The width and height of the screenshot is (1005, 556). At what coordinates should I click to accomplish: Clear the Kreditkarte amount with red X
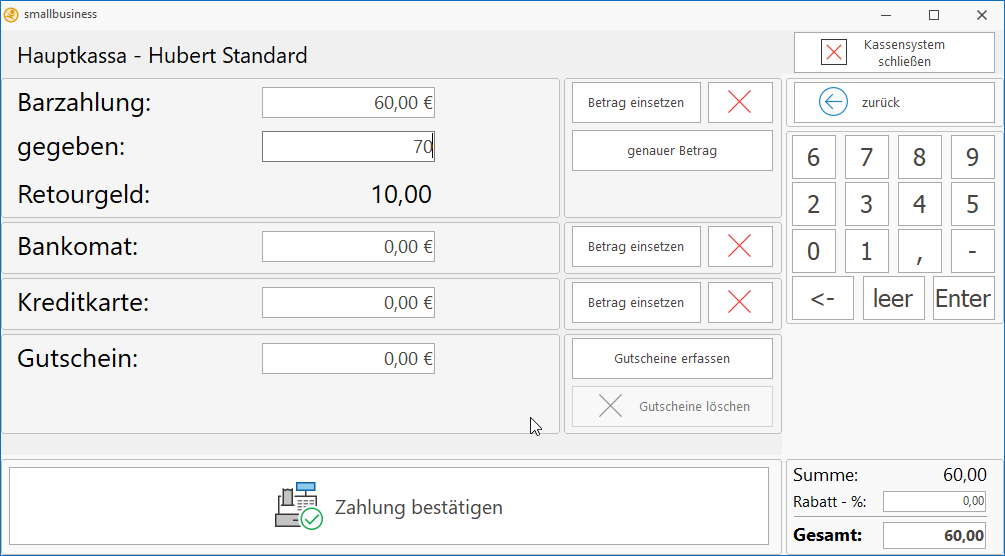coord(740,302)
